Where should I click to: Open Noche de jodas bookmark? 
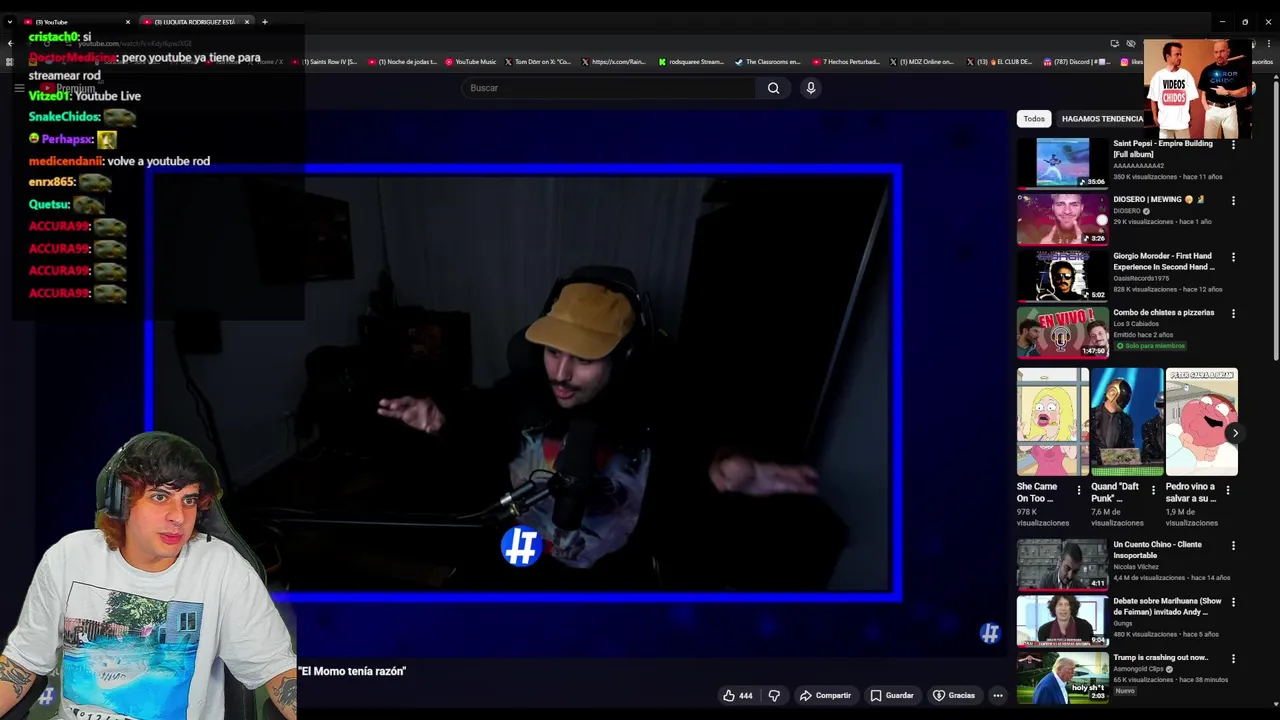tap(403, 62)
